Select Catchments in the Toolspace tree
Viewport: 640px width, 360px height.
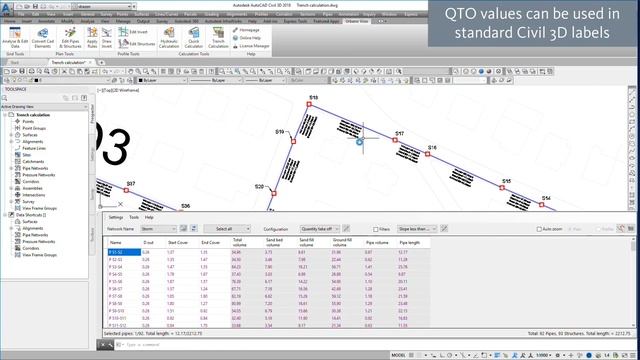pos(33,162)
